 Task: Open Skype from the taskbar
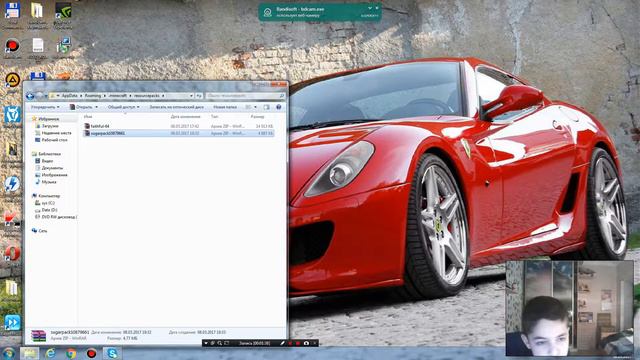[x=111, y=353]
